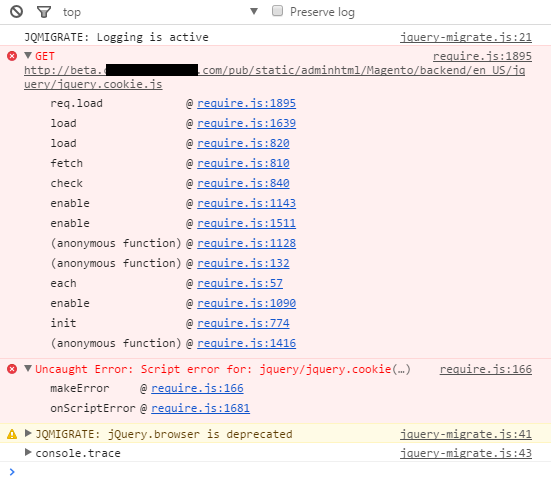The image size is (551, 495).
Task: Enable the Preserve log checkbox
Action: 277,11
